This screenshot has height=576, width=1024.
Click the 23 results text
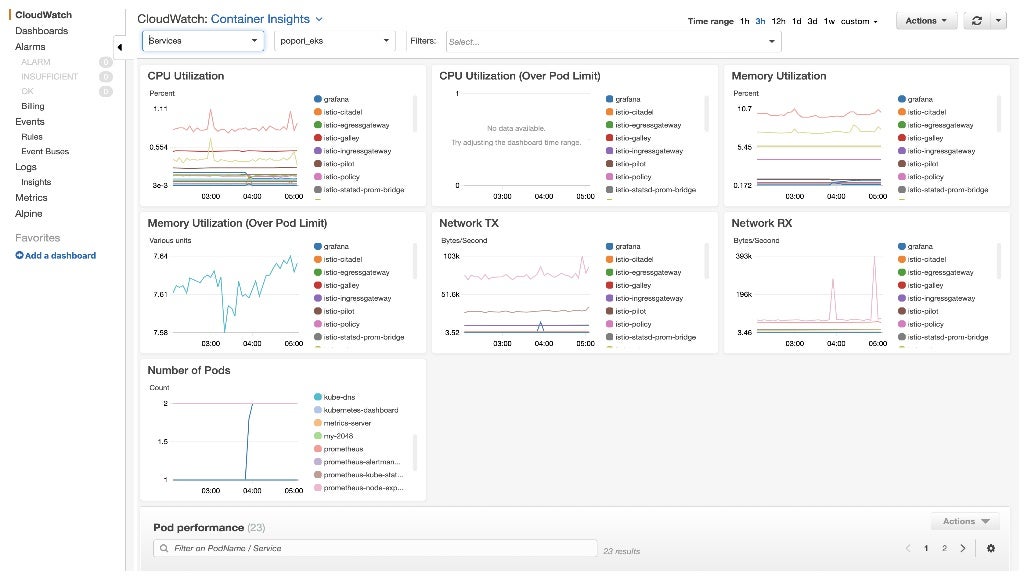(x=621, y=551)
